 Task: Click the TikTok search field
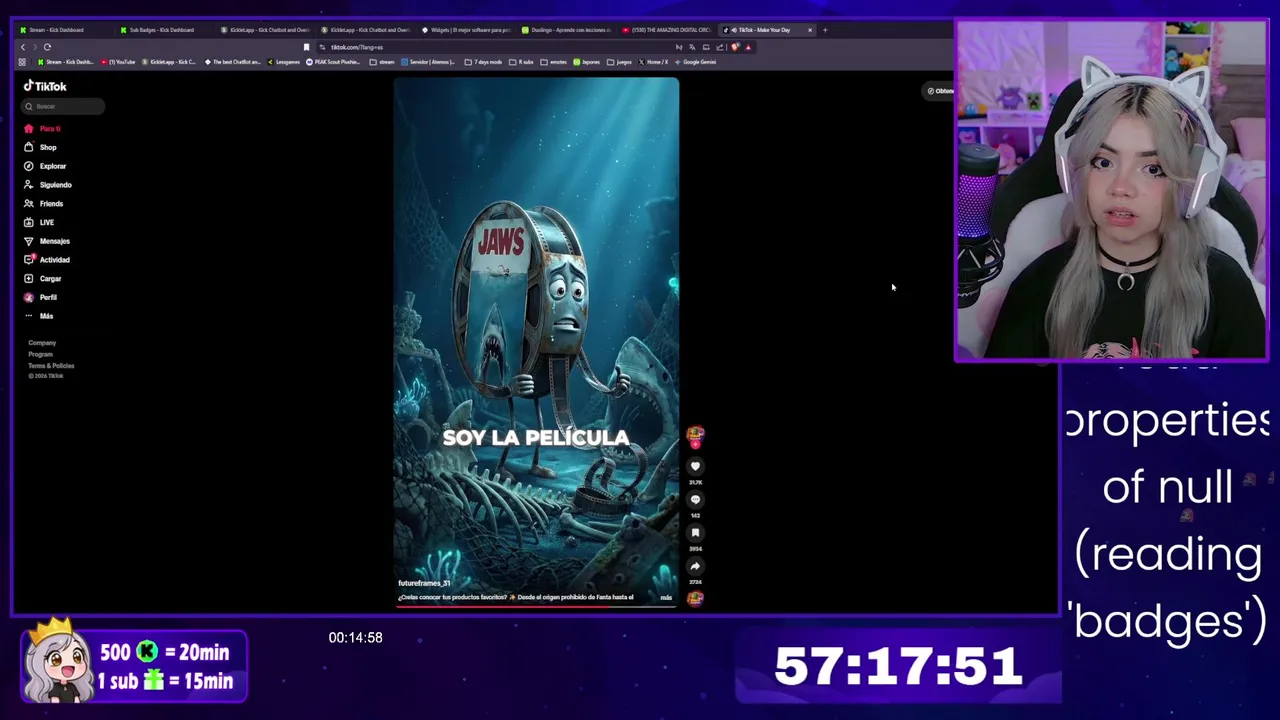pyautogui.click(x=64, y=106)
